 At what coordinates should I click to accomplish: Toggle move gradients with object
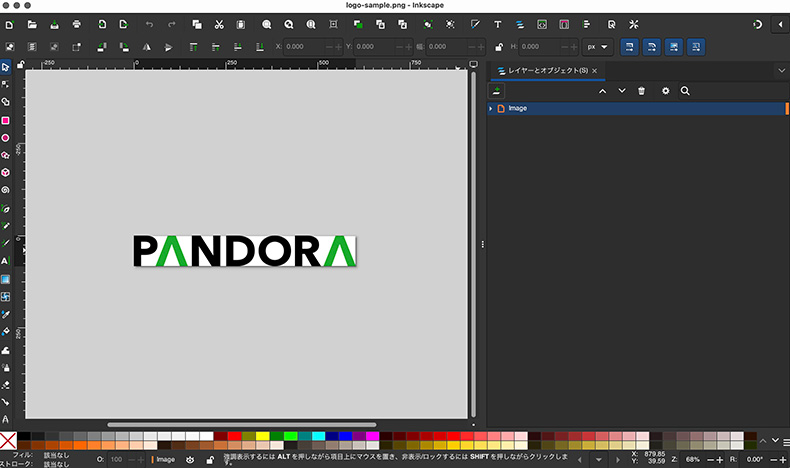674,47
